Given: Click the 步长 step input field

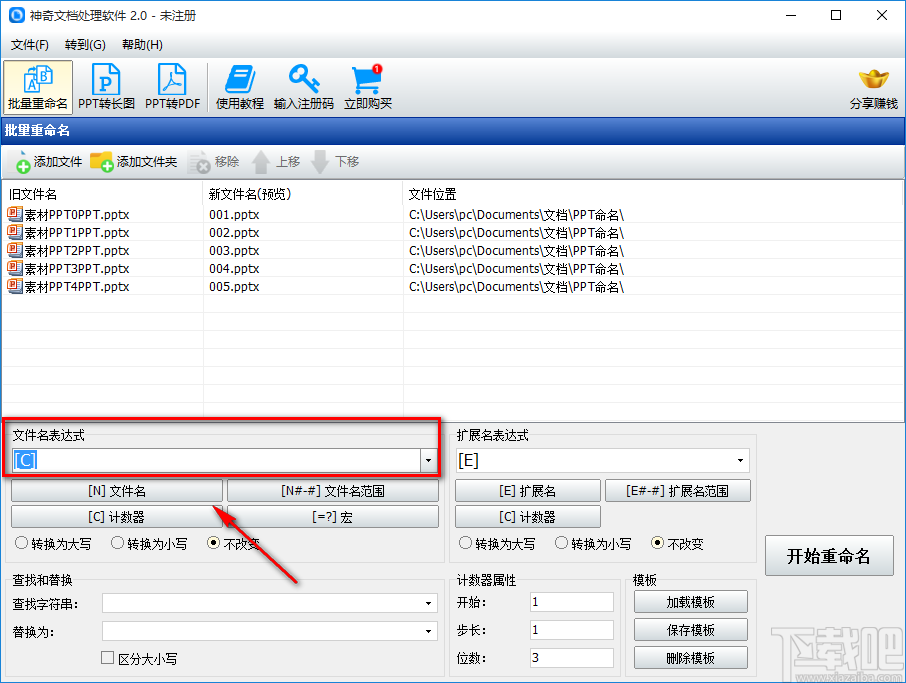Looking at the screenshot, I should pyautogui.click(x=571, y=629).
